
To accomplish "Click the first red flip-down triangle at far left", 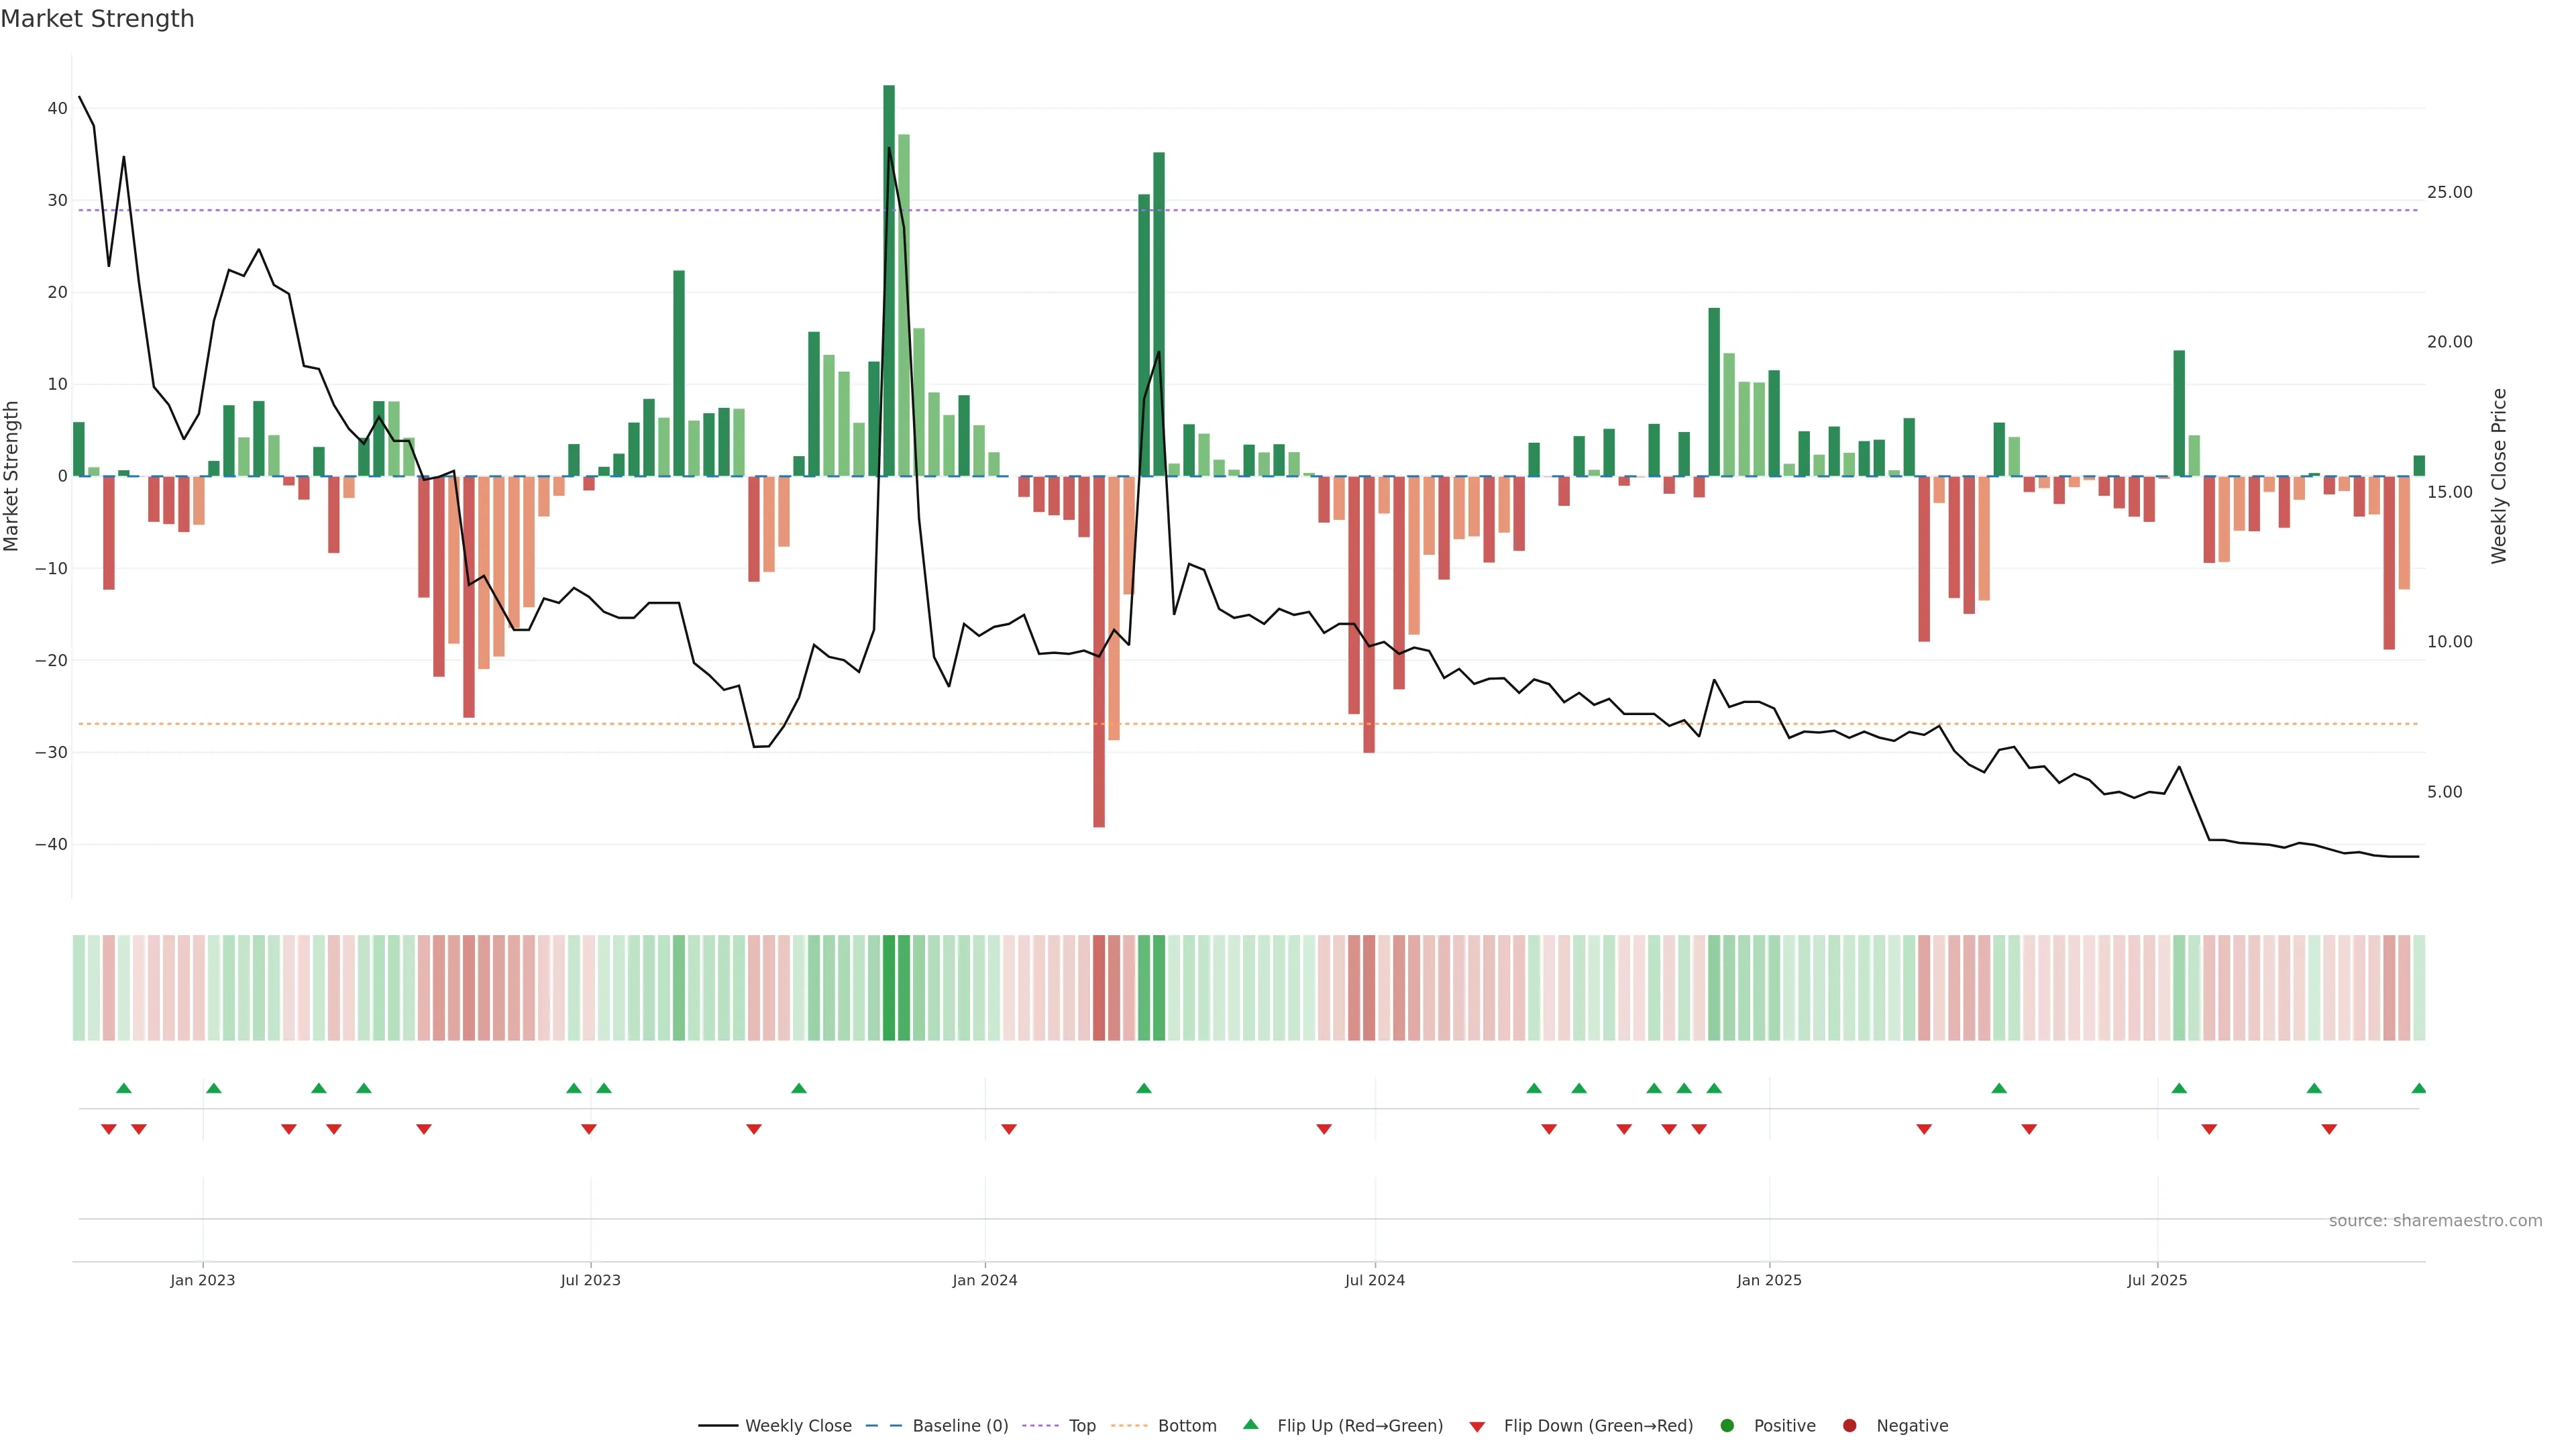I will pyautogui.click(x=109, y=1129).
